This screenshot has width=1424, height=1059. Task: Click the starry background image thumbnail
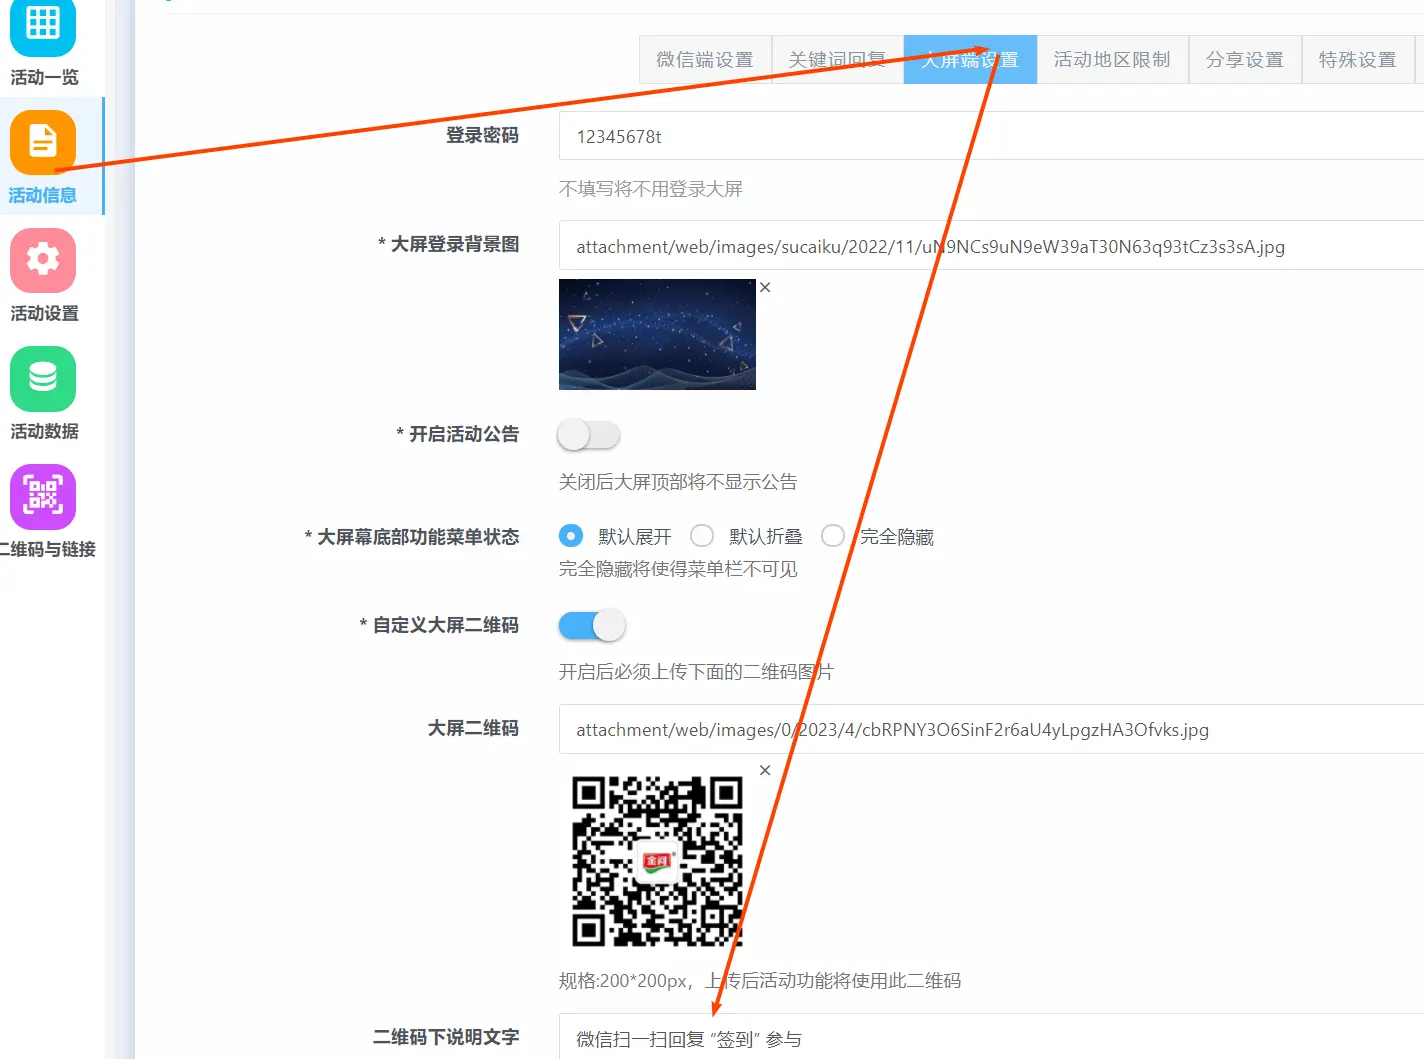click(x=657, y=334)
